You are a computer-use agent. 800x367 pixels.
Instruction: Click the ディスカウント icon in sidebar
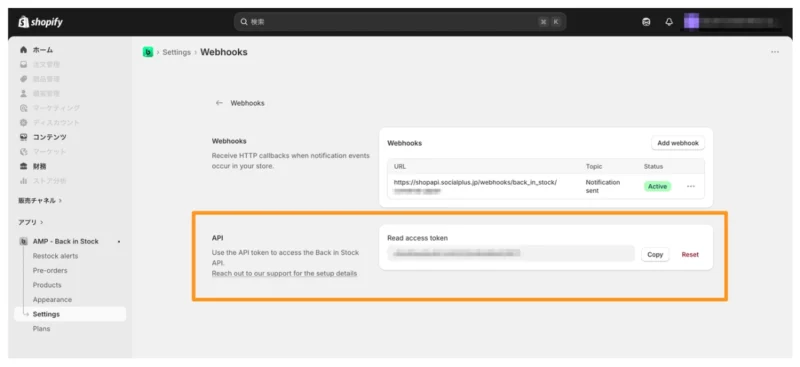(x=23, y=123)
